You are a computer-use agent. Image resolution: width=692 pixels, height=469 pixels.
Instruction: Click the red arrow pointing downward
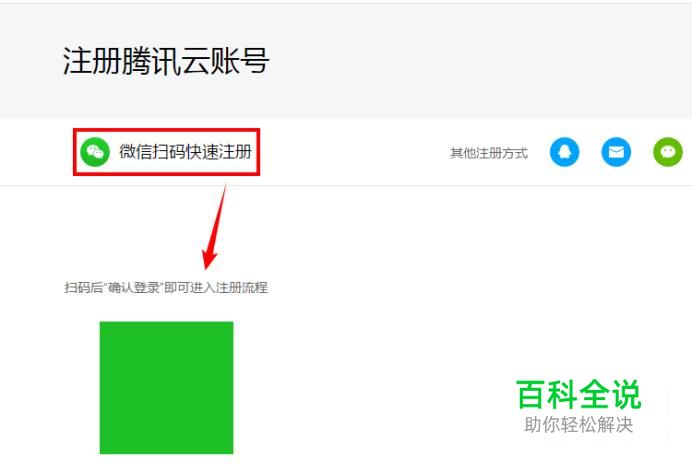tap(215, 227)
